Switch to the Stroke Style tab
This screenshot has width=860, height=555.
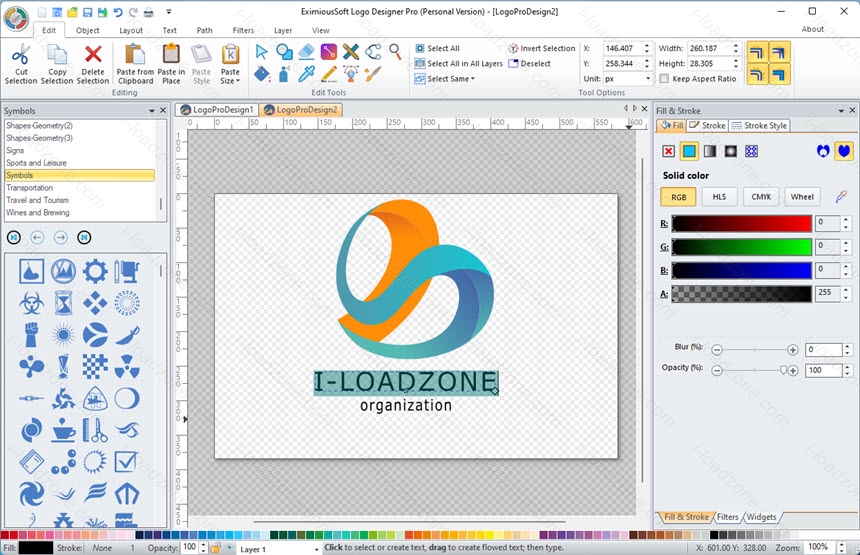tap(759, 126)
